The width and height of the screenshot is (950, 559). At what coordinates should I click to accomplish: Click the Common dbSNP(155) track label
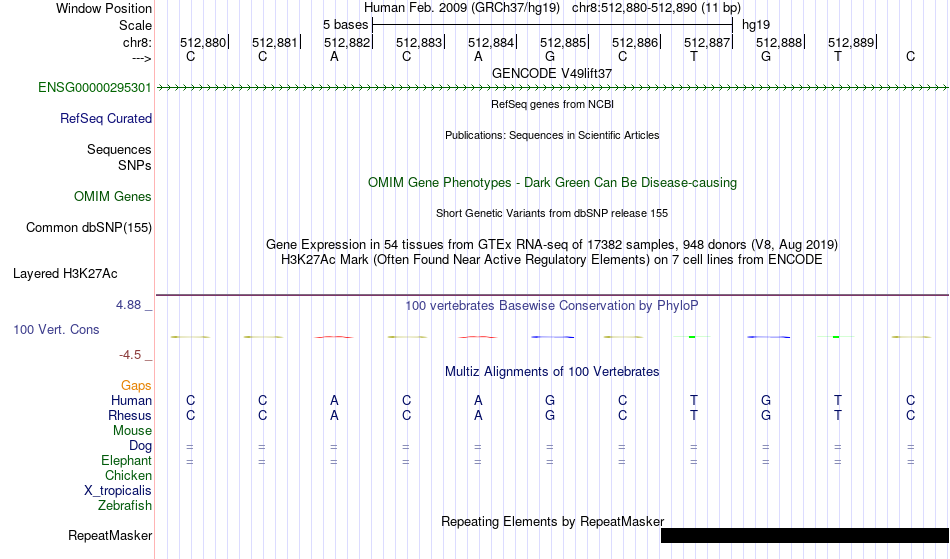[x=88, y=228]
